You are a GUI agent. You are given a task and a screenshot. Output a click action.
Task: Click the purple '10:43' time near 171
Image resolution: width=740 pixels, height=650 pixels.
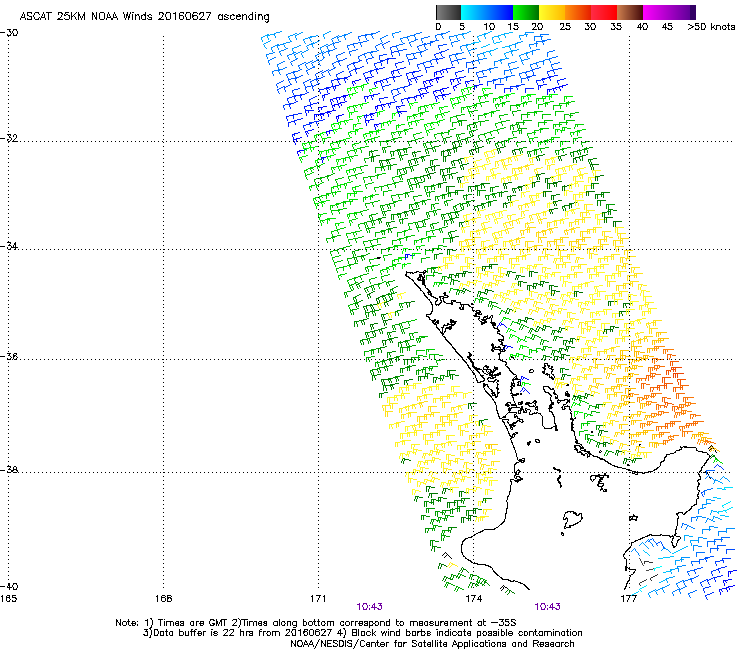point(370,607)
